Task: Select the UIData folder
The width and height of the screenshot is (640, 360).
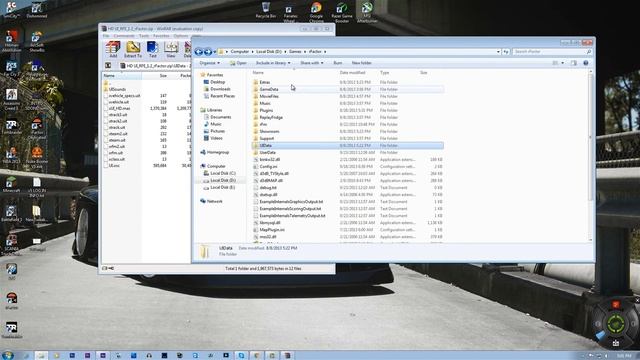Action: (347, 145)
